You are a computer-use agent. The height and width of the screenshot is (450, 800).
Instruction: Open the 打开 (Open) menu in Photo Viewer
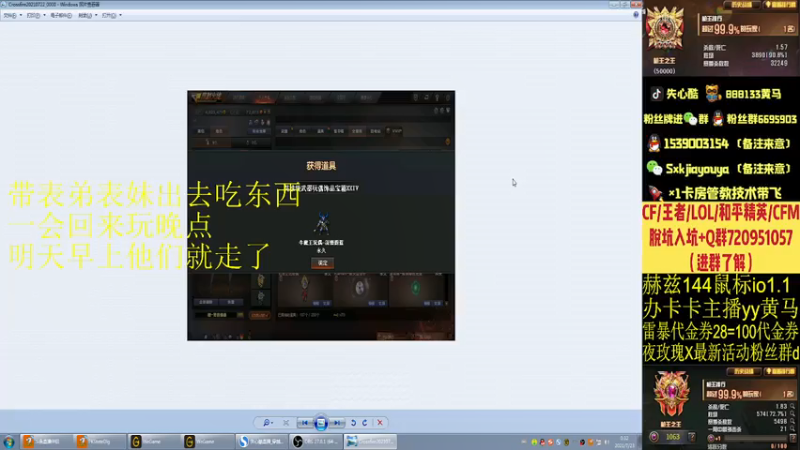coord(109,15)
